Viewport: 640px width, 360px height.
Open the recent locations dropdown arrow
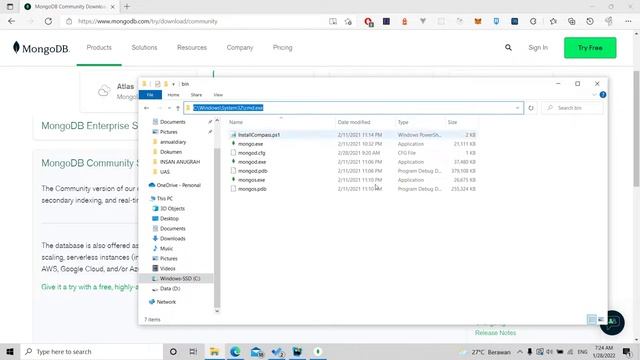tap(169, 108)
